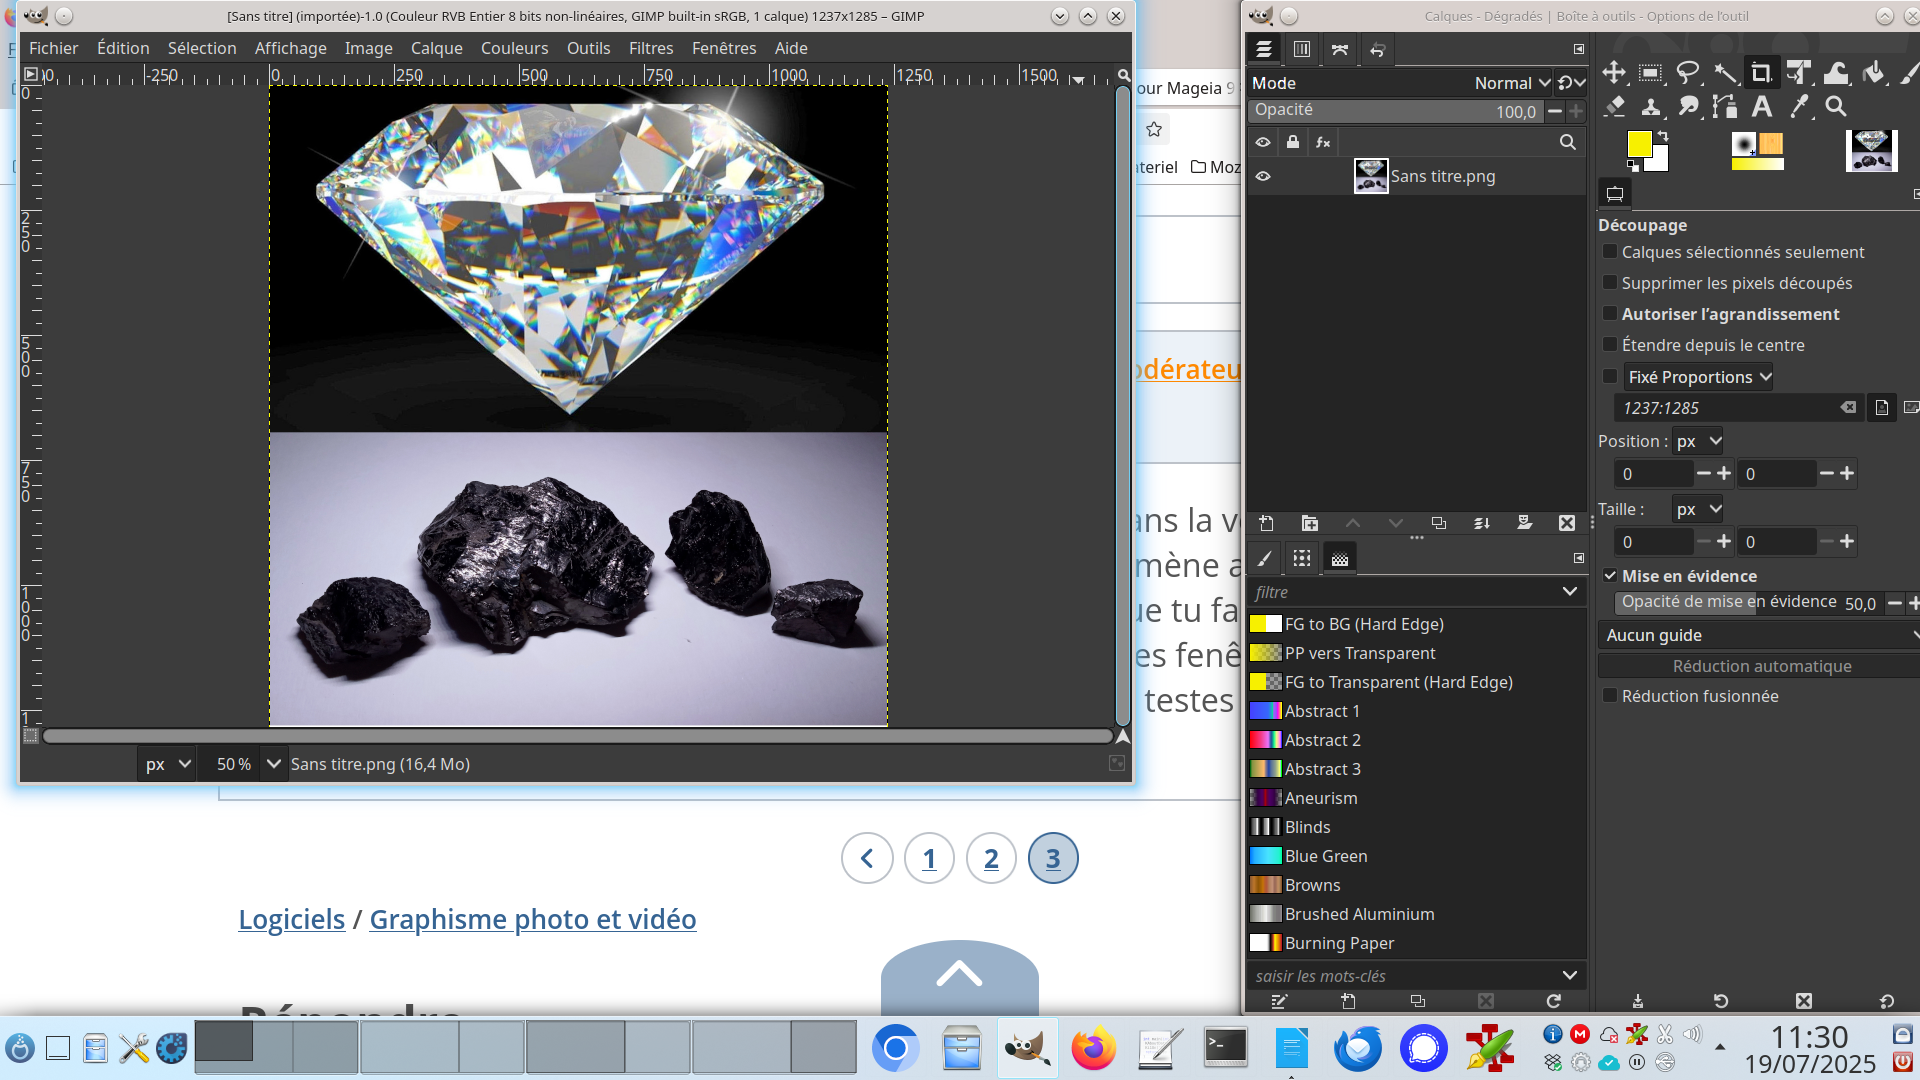Check Réduction fusionnée
Screen dimensions: 1920x1080
coord(1610,696)
